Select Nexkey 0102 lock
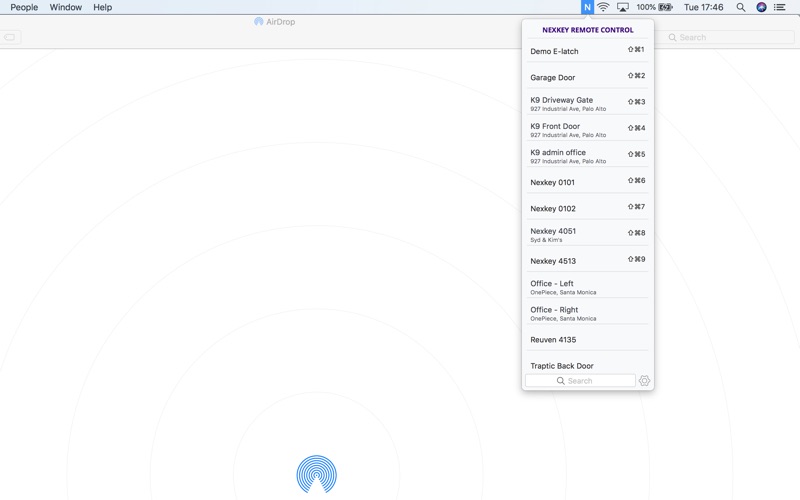Screen dimensions: 800x500 click(587, 208)
